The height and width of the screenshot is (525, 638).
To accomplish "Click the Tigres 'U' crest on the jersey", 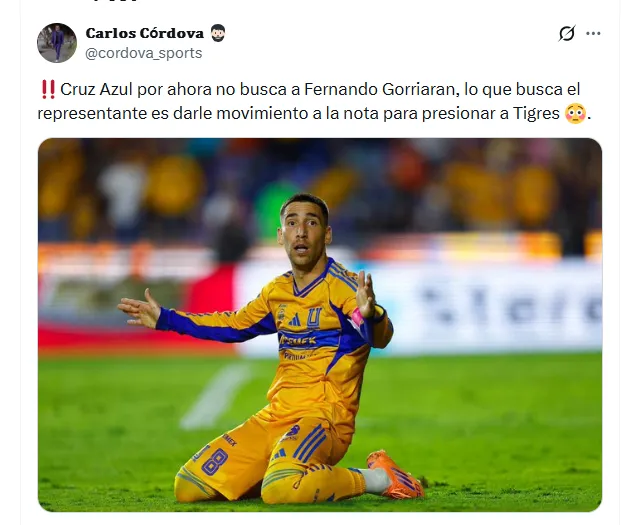I will [x=314, y=317].
